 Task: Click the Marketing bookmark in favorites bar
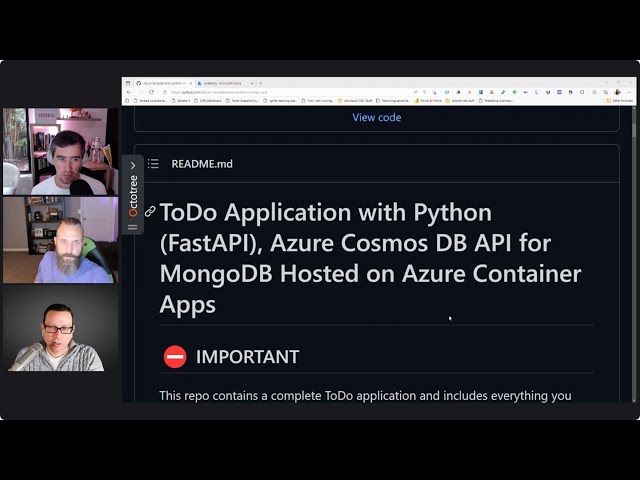click(496, 100)
